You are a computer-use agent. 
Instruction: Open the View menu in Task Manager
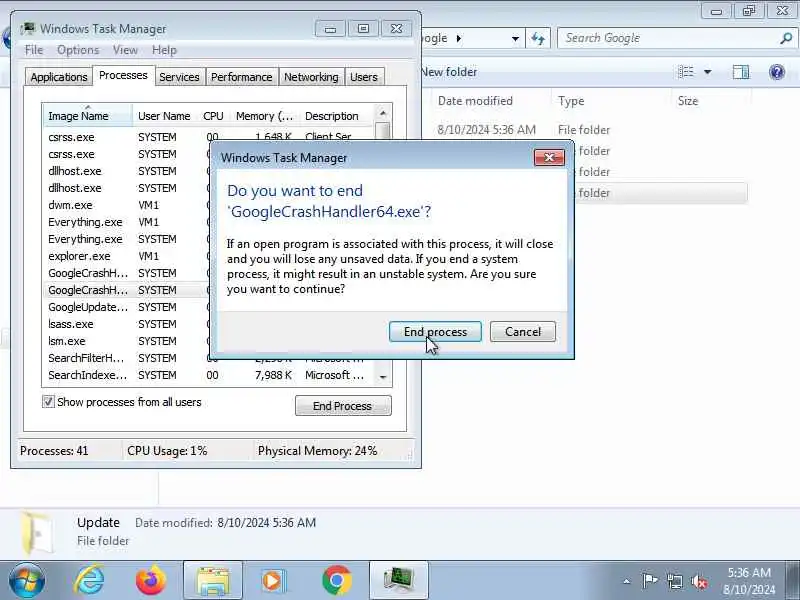(125, 50)
